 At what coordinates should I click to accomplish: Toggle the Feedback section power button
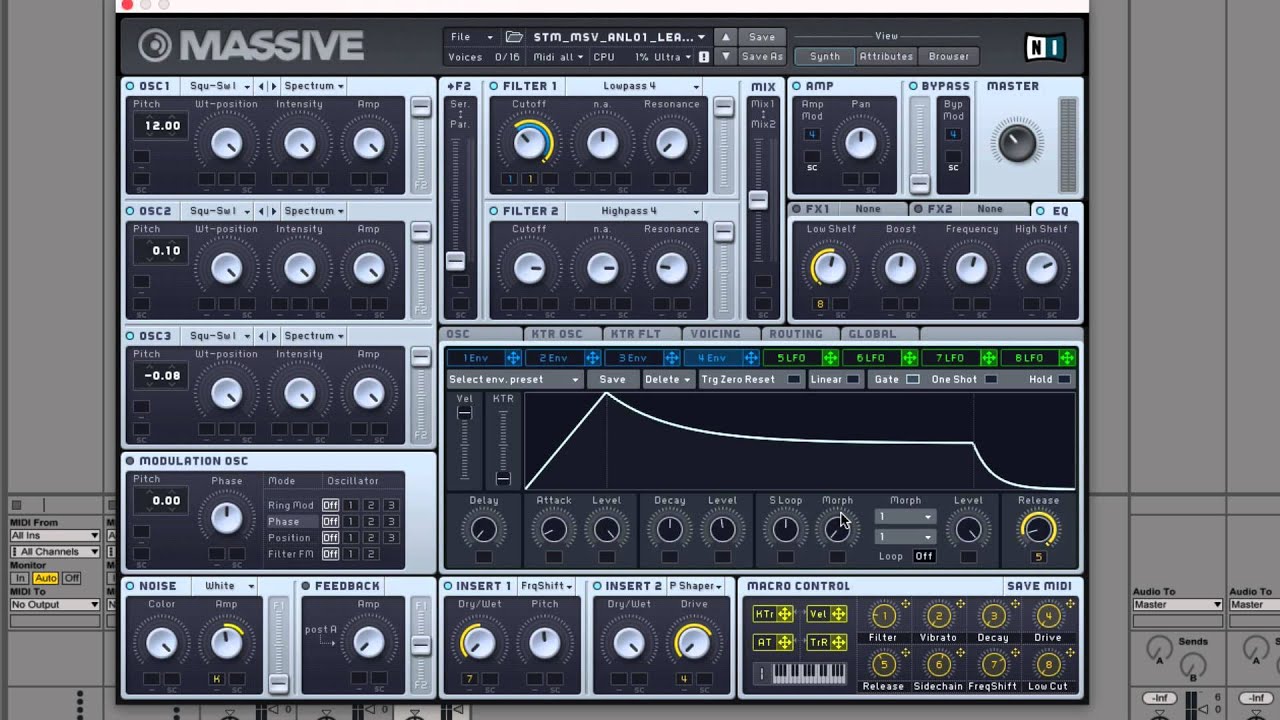pyautogui.click(x=306, y=586)
